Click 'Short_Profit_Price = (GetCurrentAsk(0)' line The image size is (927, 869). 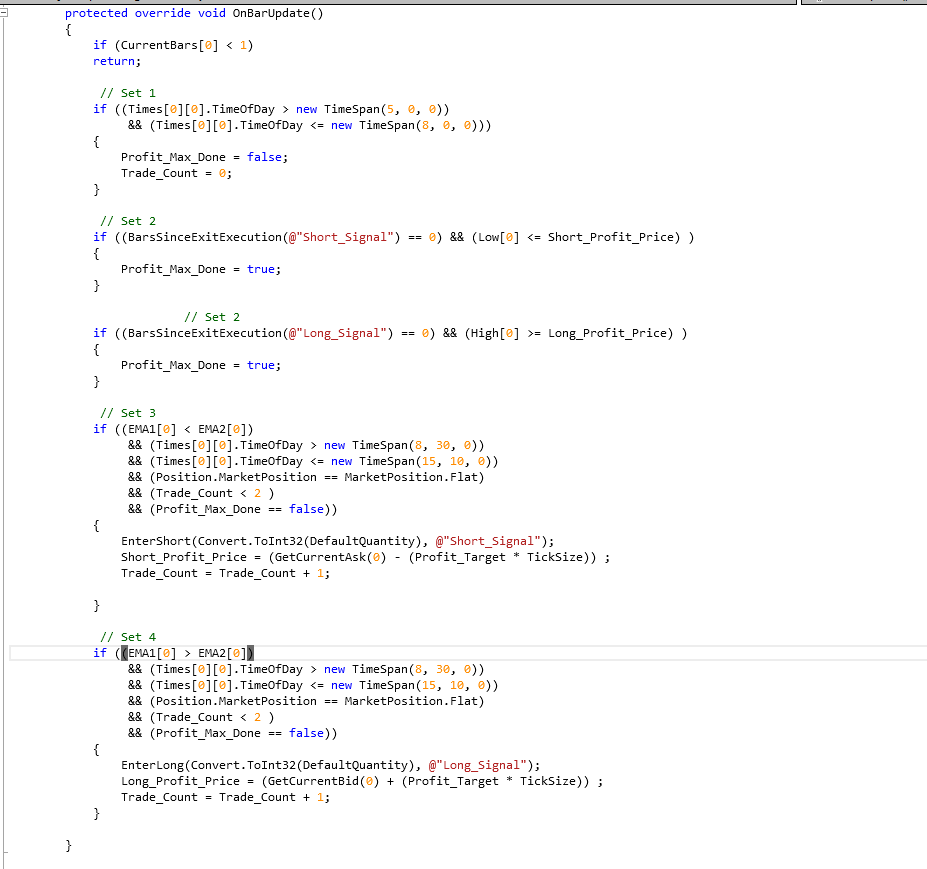[x=365, y=557]
